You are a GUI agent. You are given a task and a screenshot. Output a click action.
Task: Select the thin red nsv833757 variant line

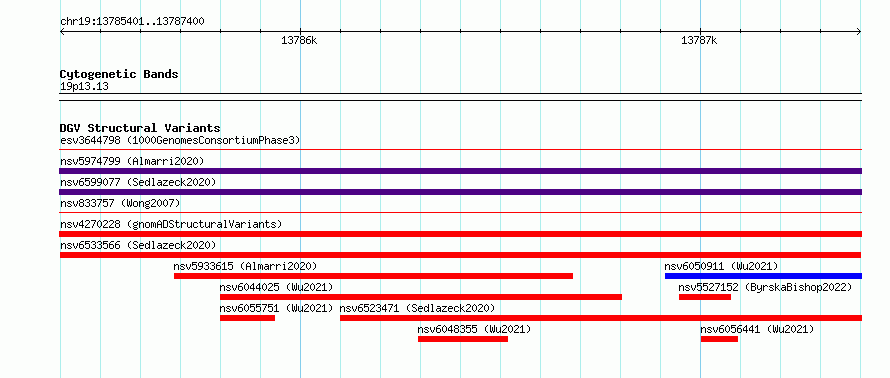click(461, 213)
